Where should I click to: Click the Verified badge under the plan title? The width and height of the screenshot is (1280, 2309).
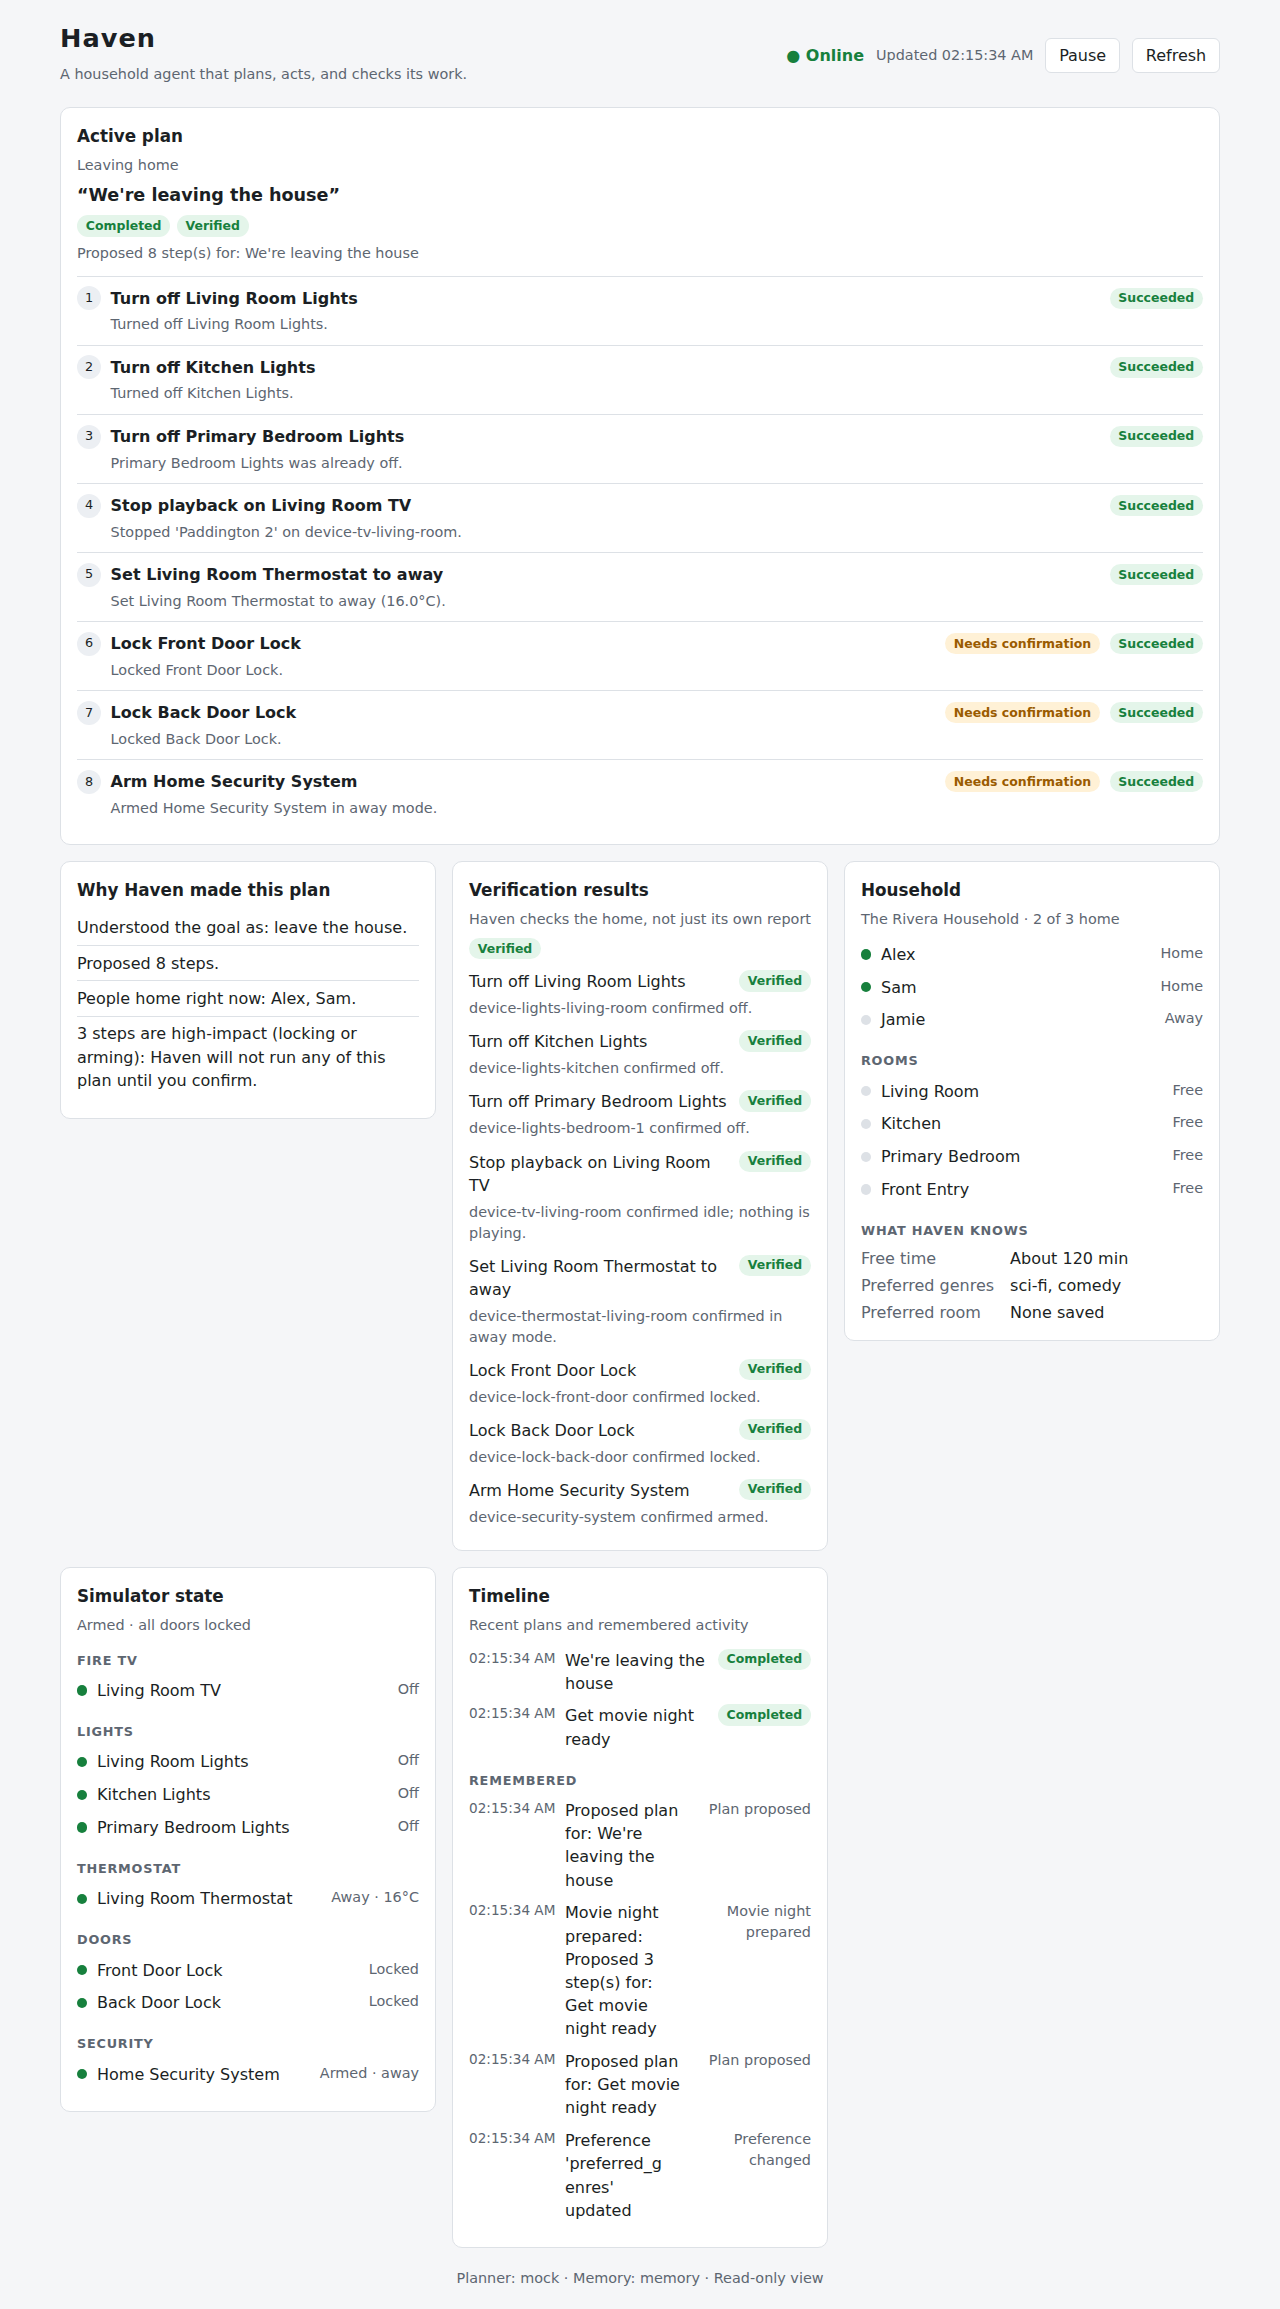point(212,226)
